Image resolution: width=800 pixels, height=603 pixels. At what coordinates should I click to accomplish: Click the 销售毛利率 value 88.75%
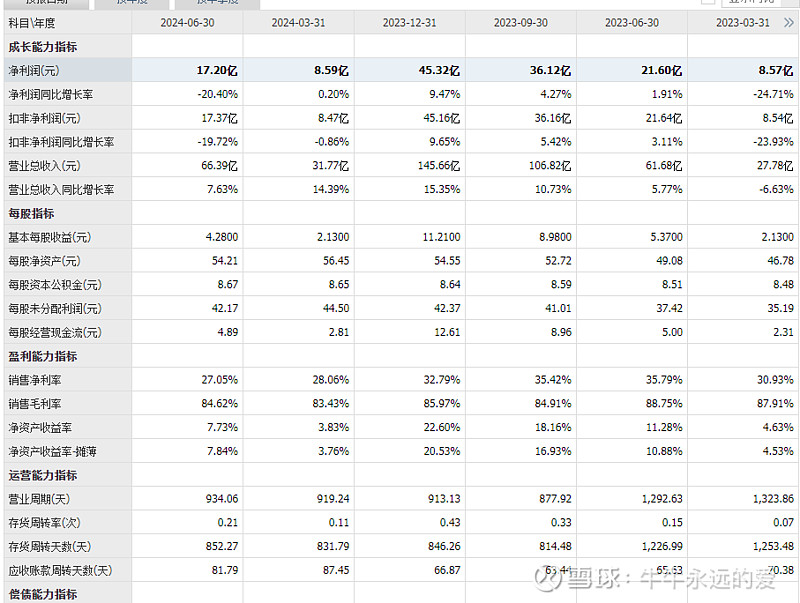tap(664, 404)
